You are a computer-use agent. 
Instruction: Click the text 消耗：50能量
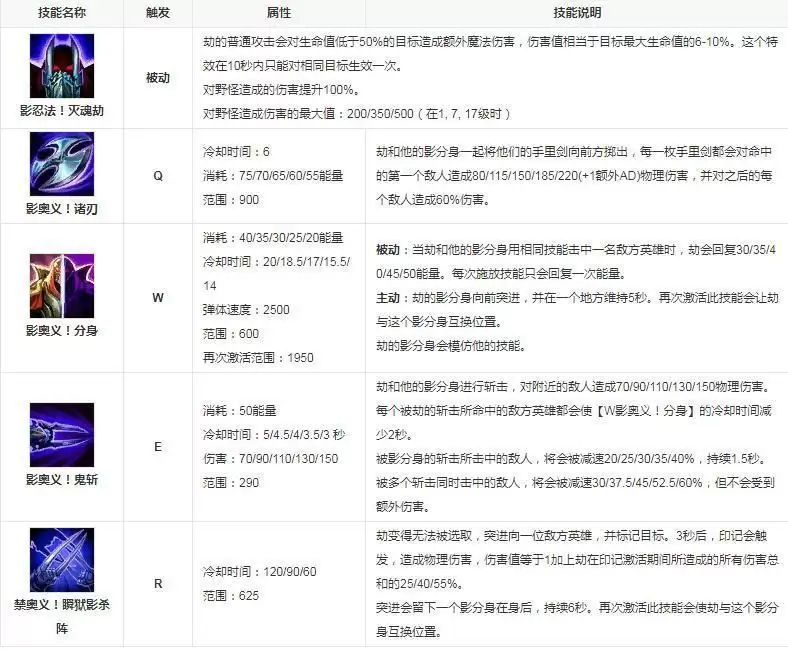pos(240,411)
